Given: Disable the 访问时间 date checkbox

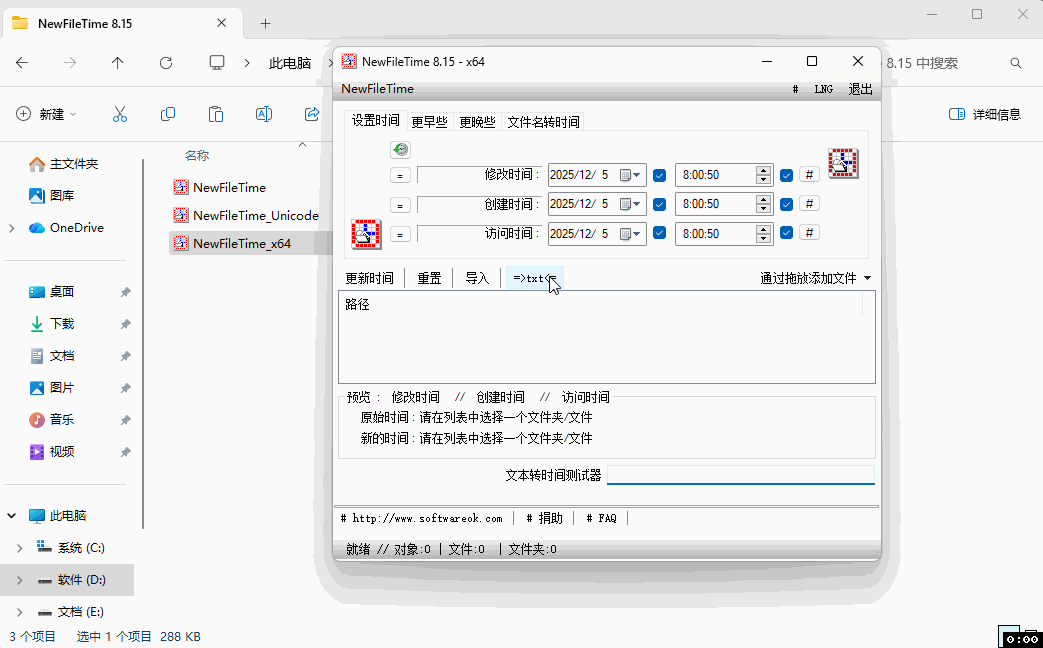Looking at the screenshot, I should coord(659,233).
